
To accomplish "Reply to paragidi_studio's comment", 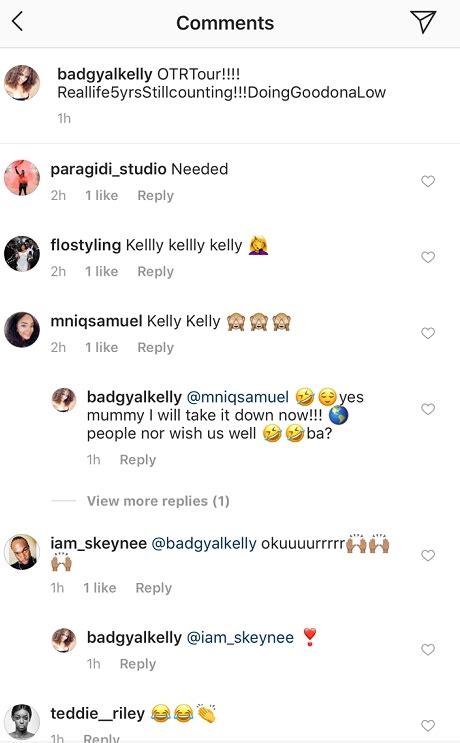I will (x=155, y=195).
